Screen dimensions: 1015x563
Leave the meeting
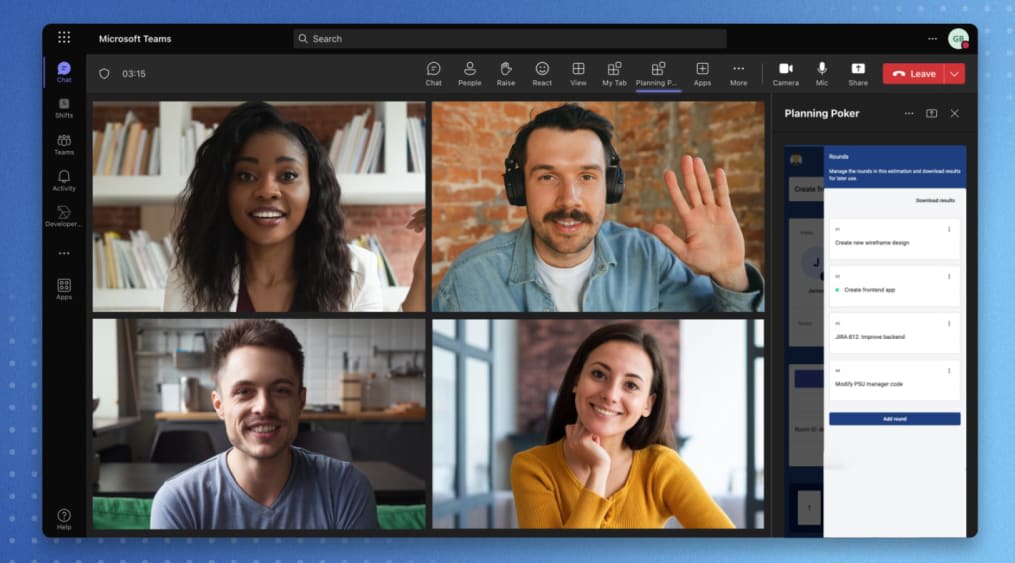point(913,74)
